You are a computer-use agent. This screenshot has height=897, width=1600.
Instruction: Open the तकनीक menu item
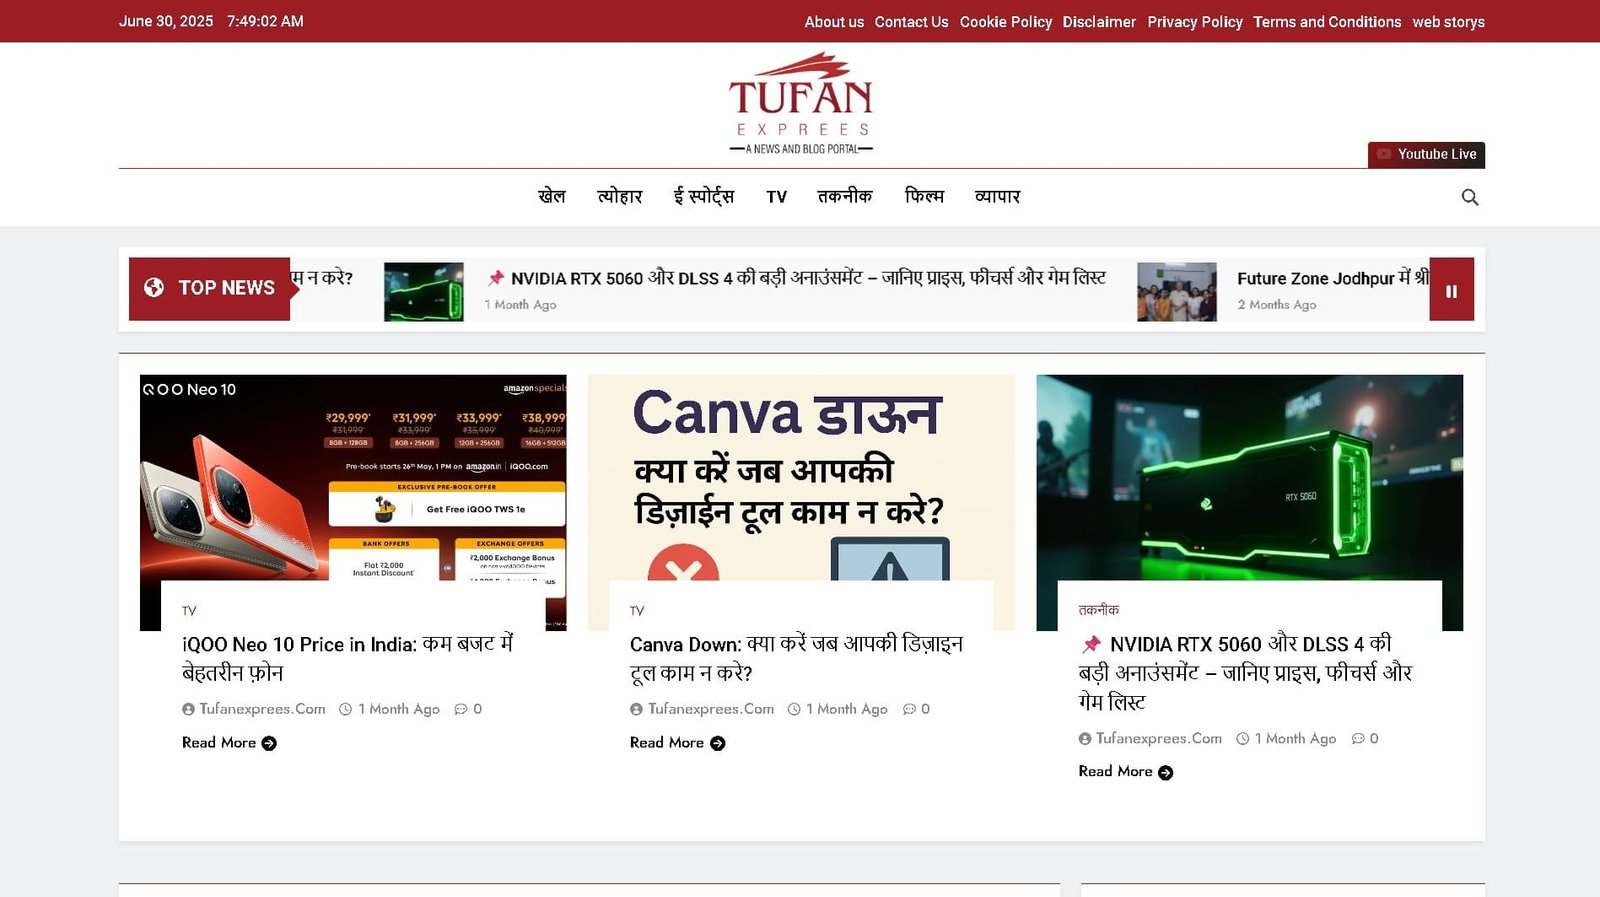point(844,197)
